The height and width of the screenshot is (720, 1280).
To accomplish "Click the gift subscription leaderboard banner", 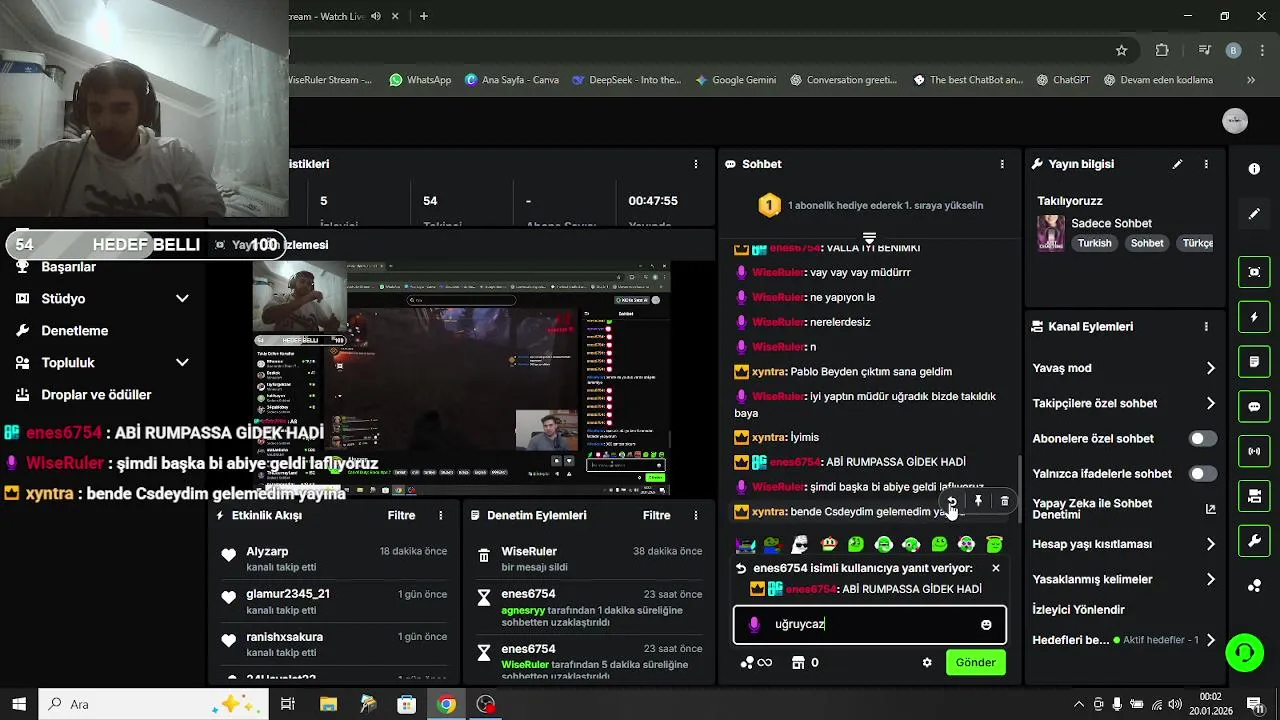I will click(870, 205).
